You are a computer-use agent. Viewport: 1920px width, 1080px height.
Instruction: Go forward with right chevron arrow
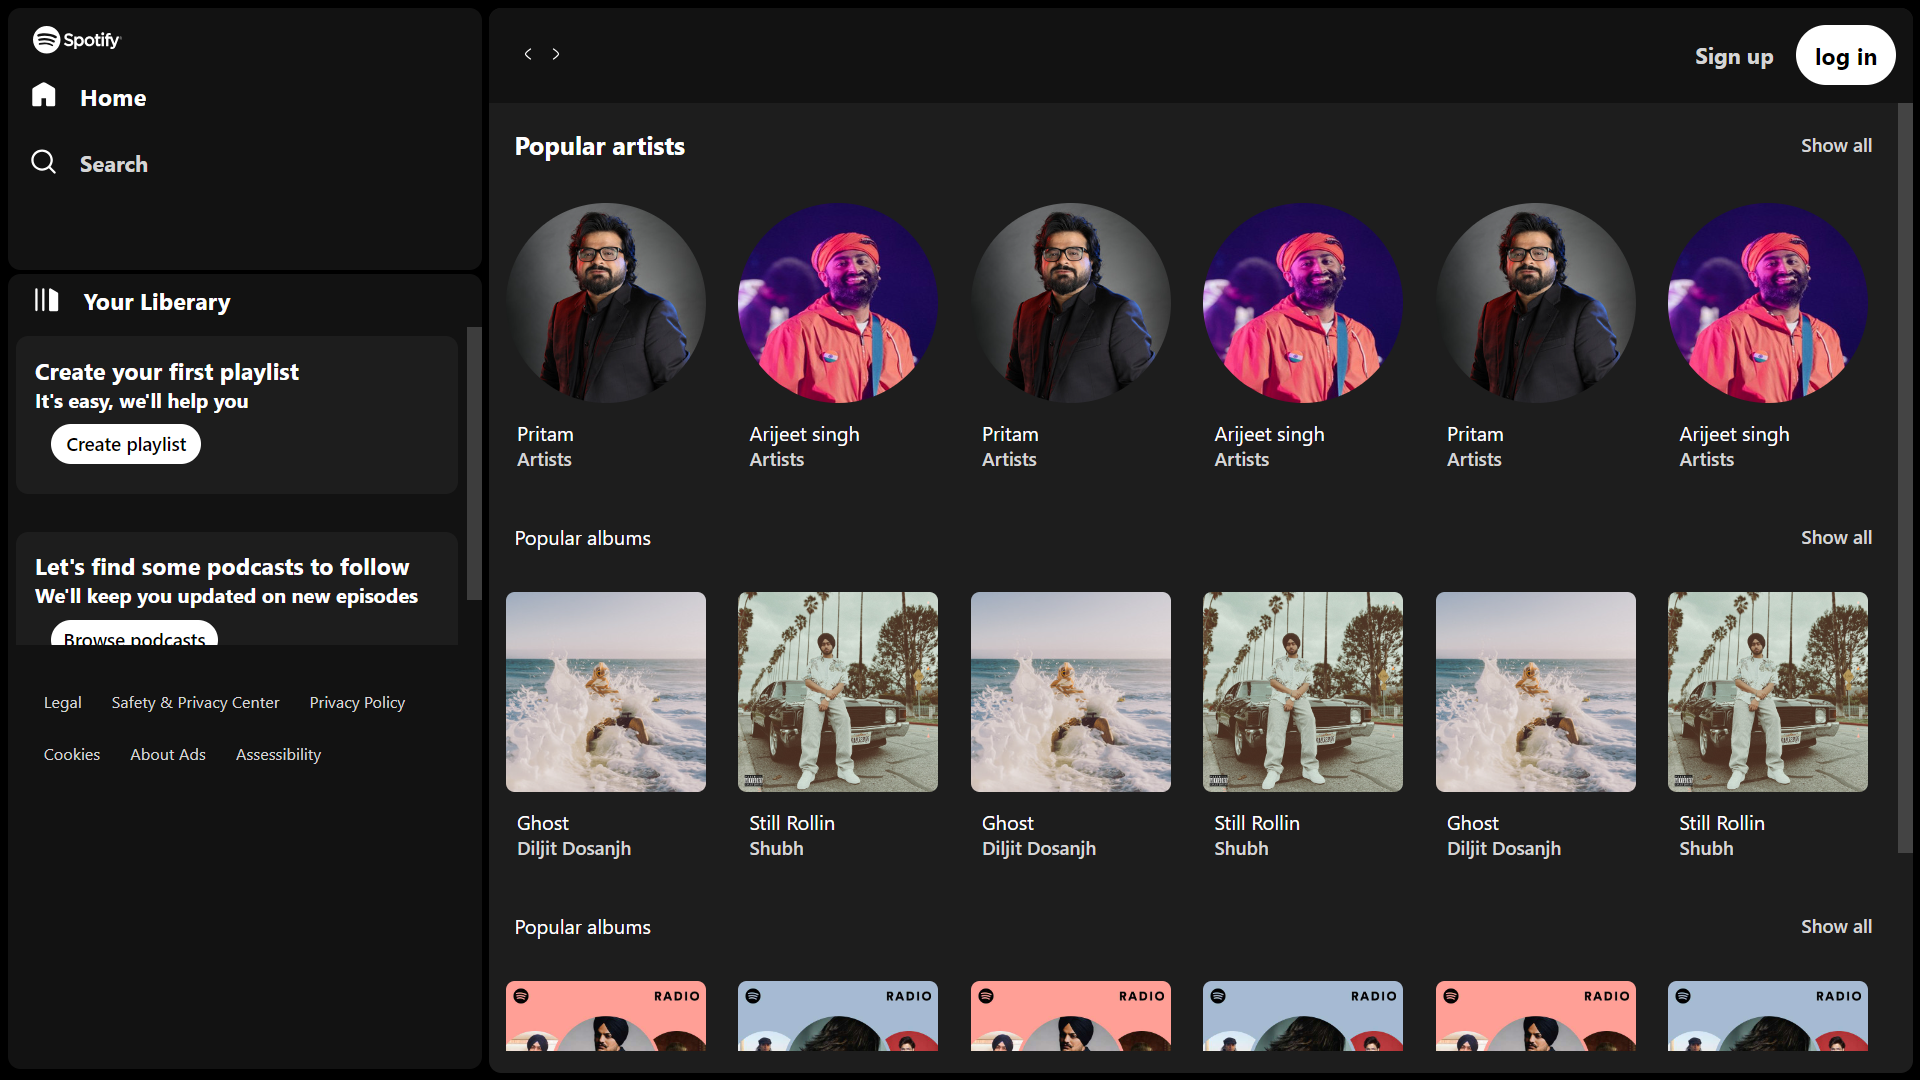coord(556,54)
